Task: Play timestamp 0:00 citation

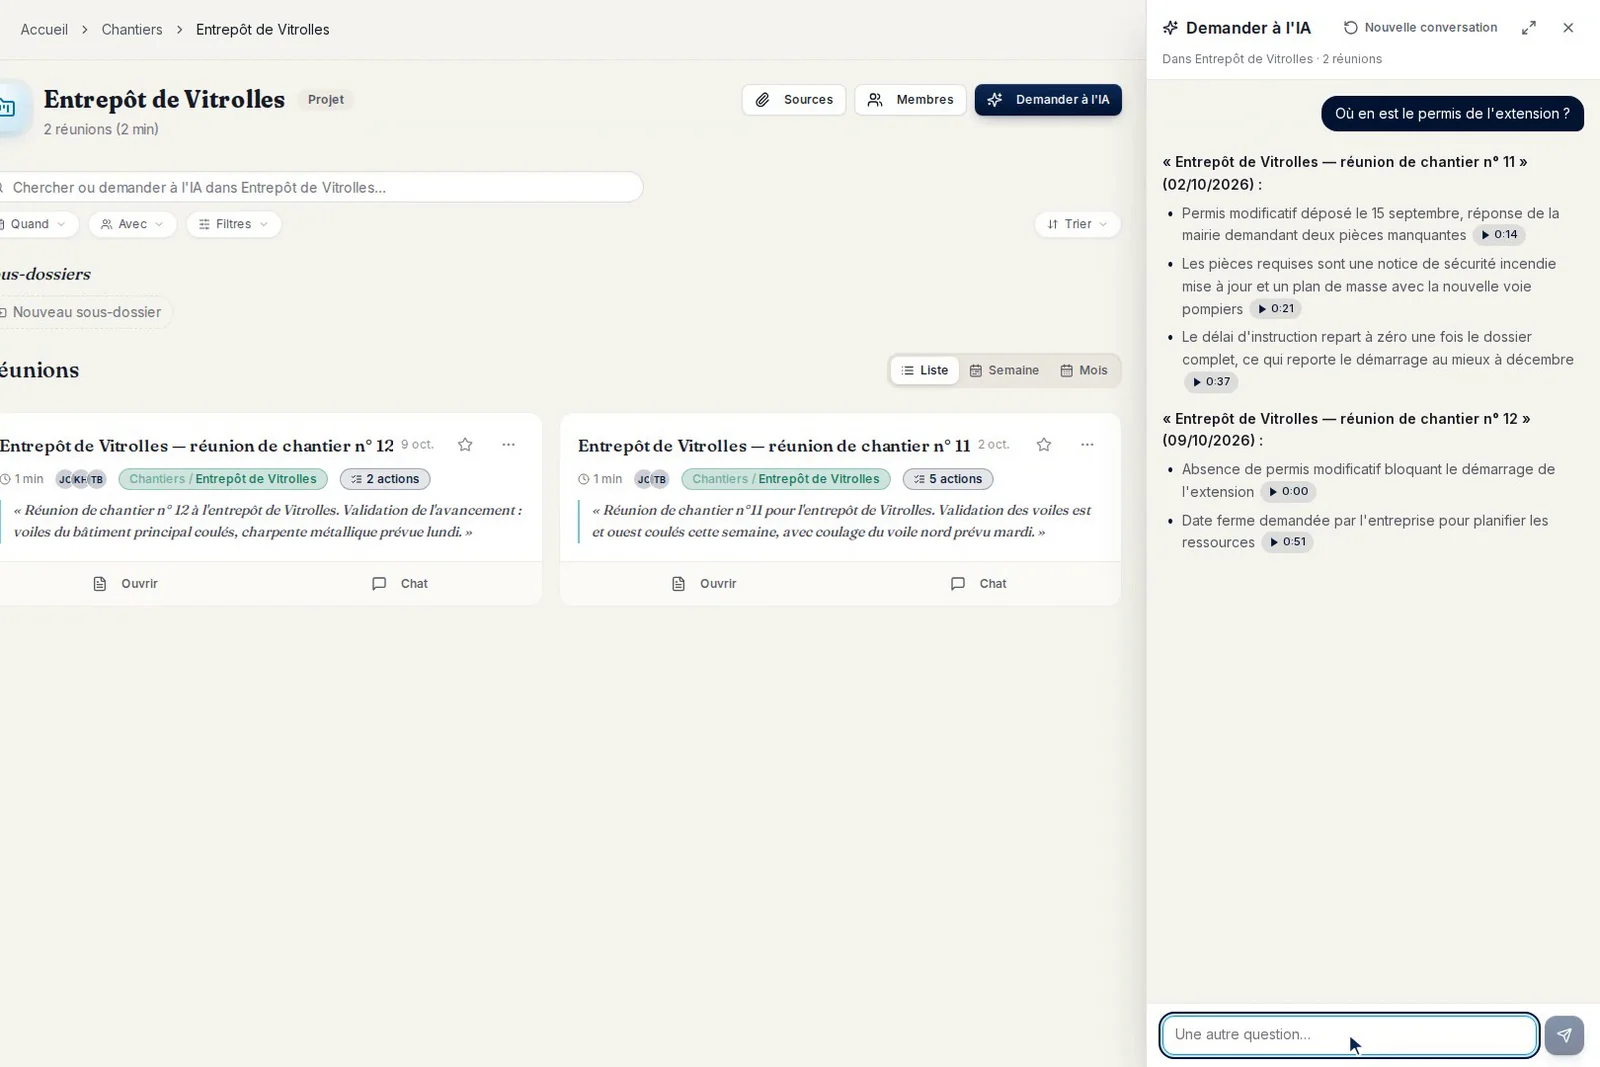Action: (x=1288, y=492)
